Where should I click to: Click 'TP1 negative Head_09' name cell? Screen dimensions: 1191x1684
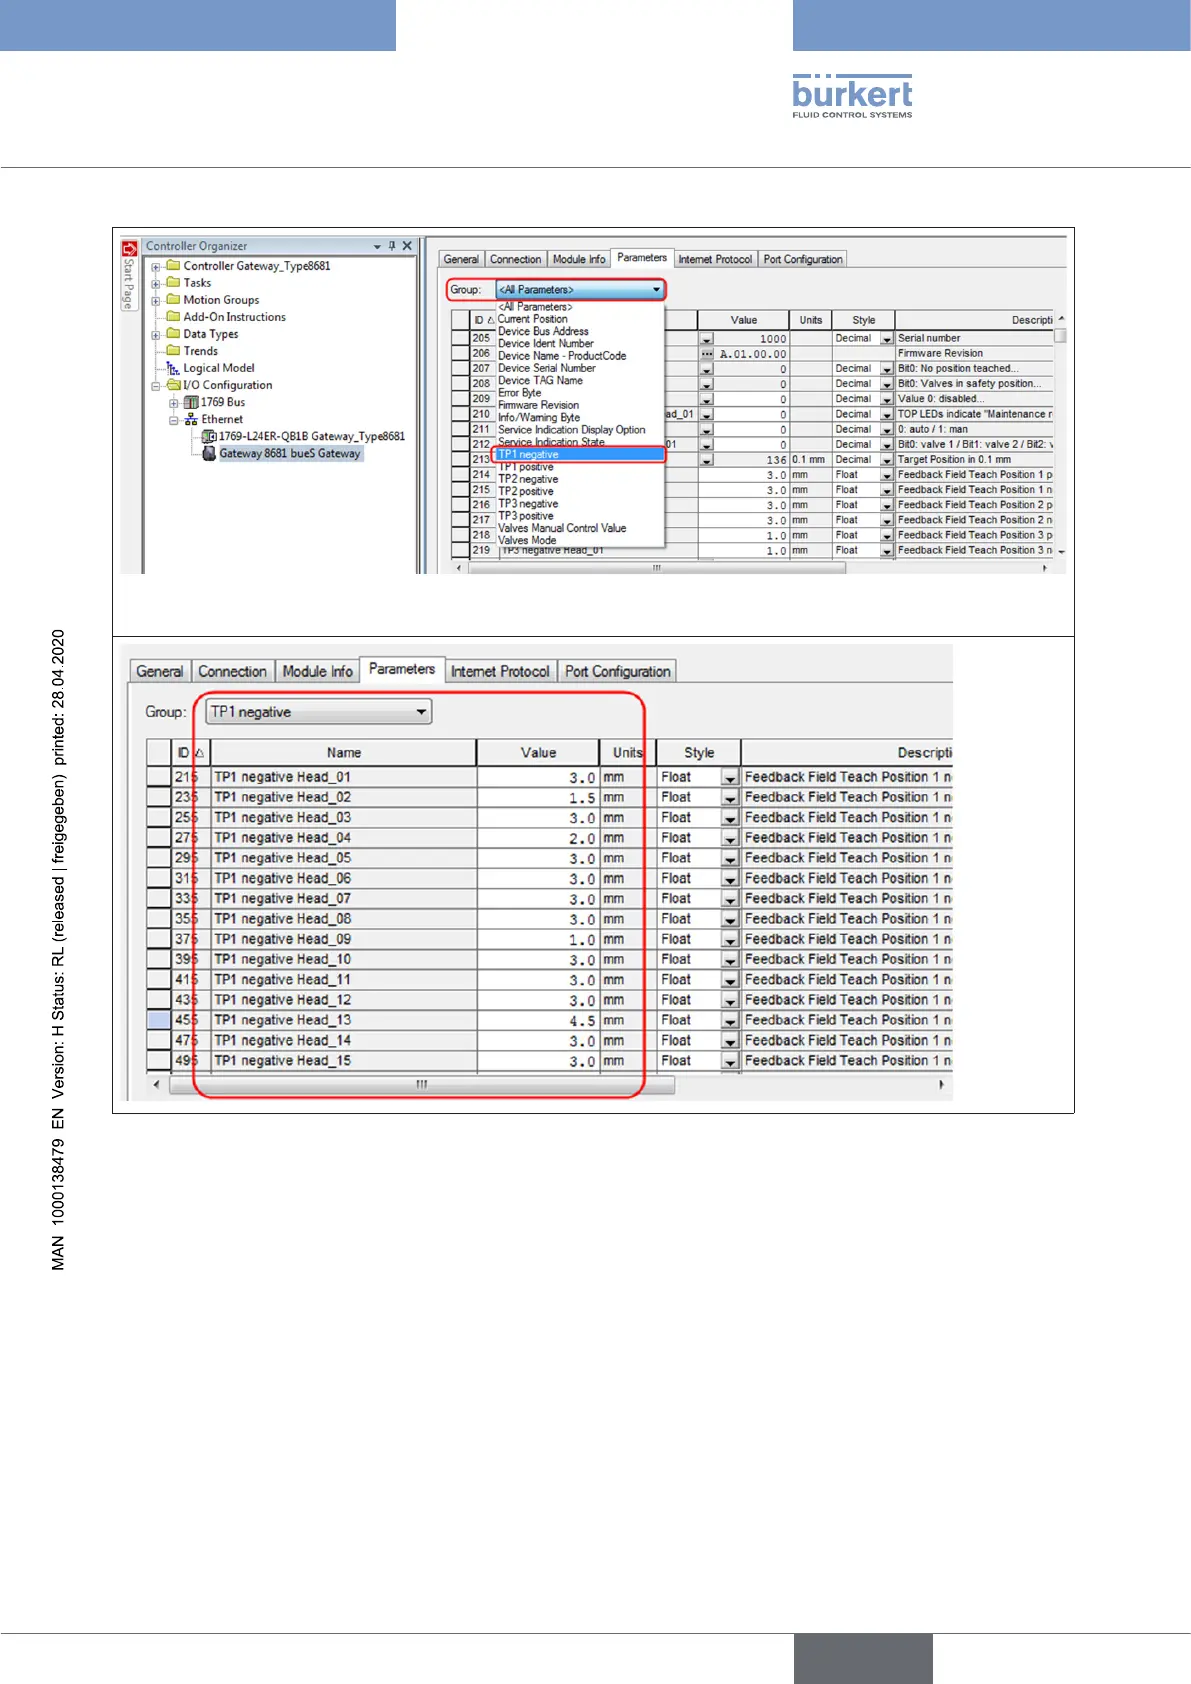pos(343,939)
